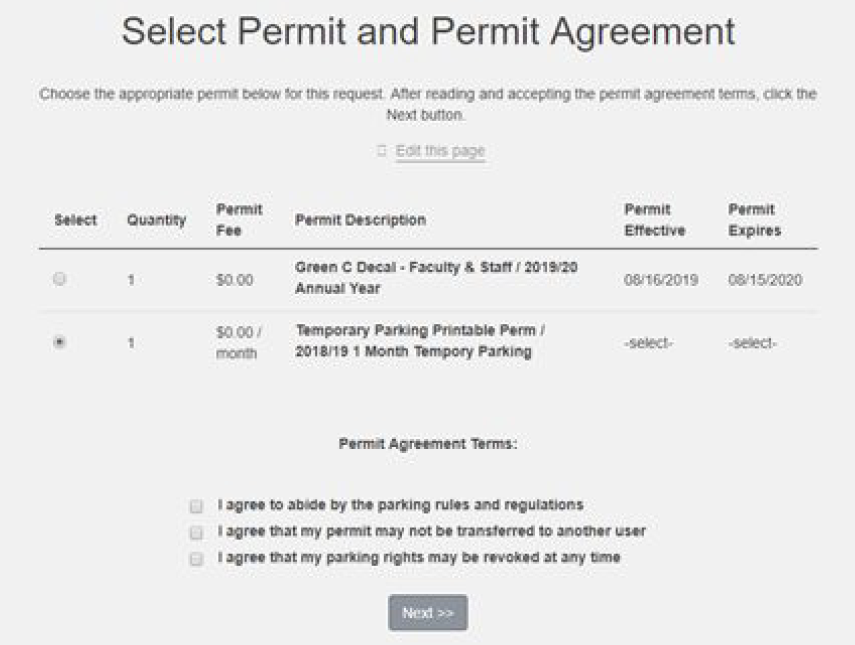
Task: Click the Permit Fee column header
Action: click(x=239, y=220)
